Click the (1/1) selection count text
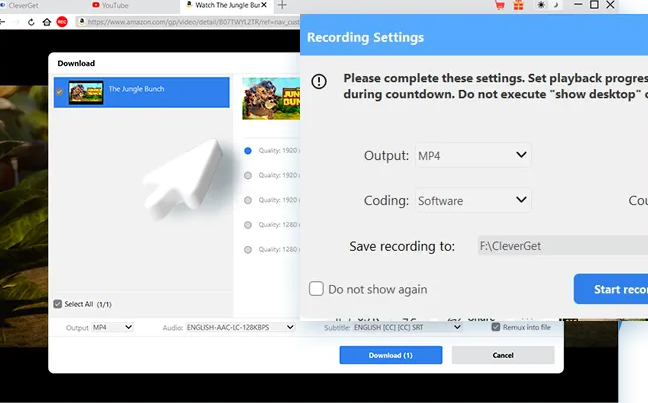 click(104, 305)
